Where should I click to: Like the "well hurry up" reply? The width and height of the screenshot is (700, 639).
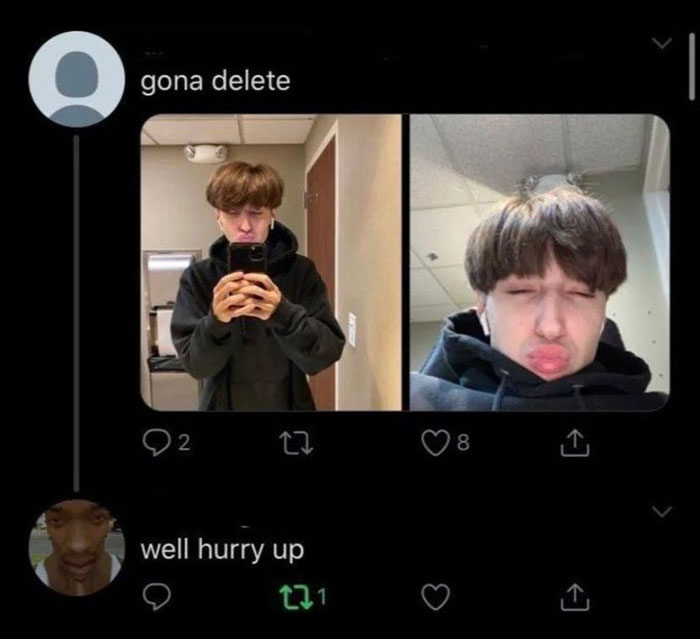click(x=436, y=597)
